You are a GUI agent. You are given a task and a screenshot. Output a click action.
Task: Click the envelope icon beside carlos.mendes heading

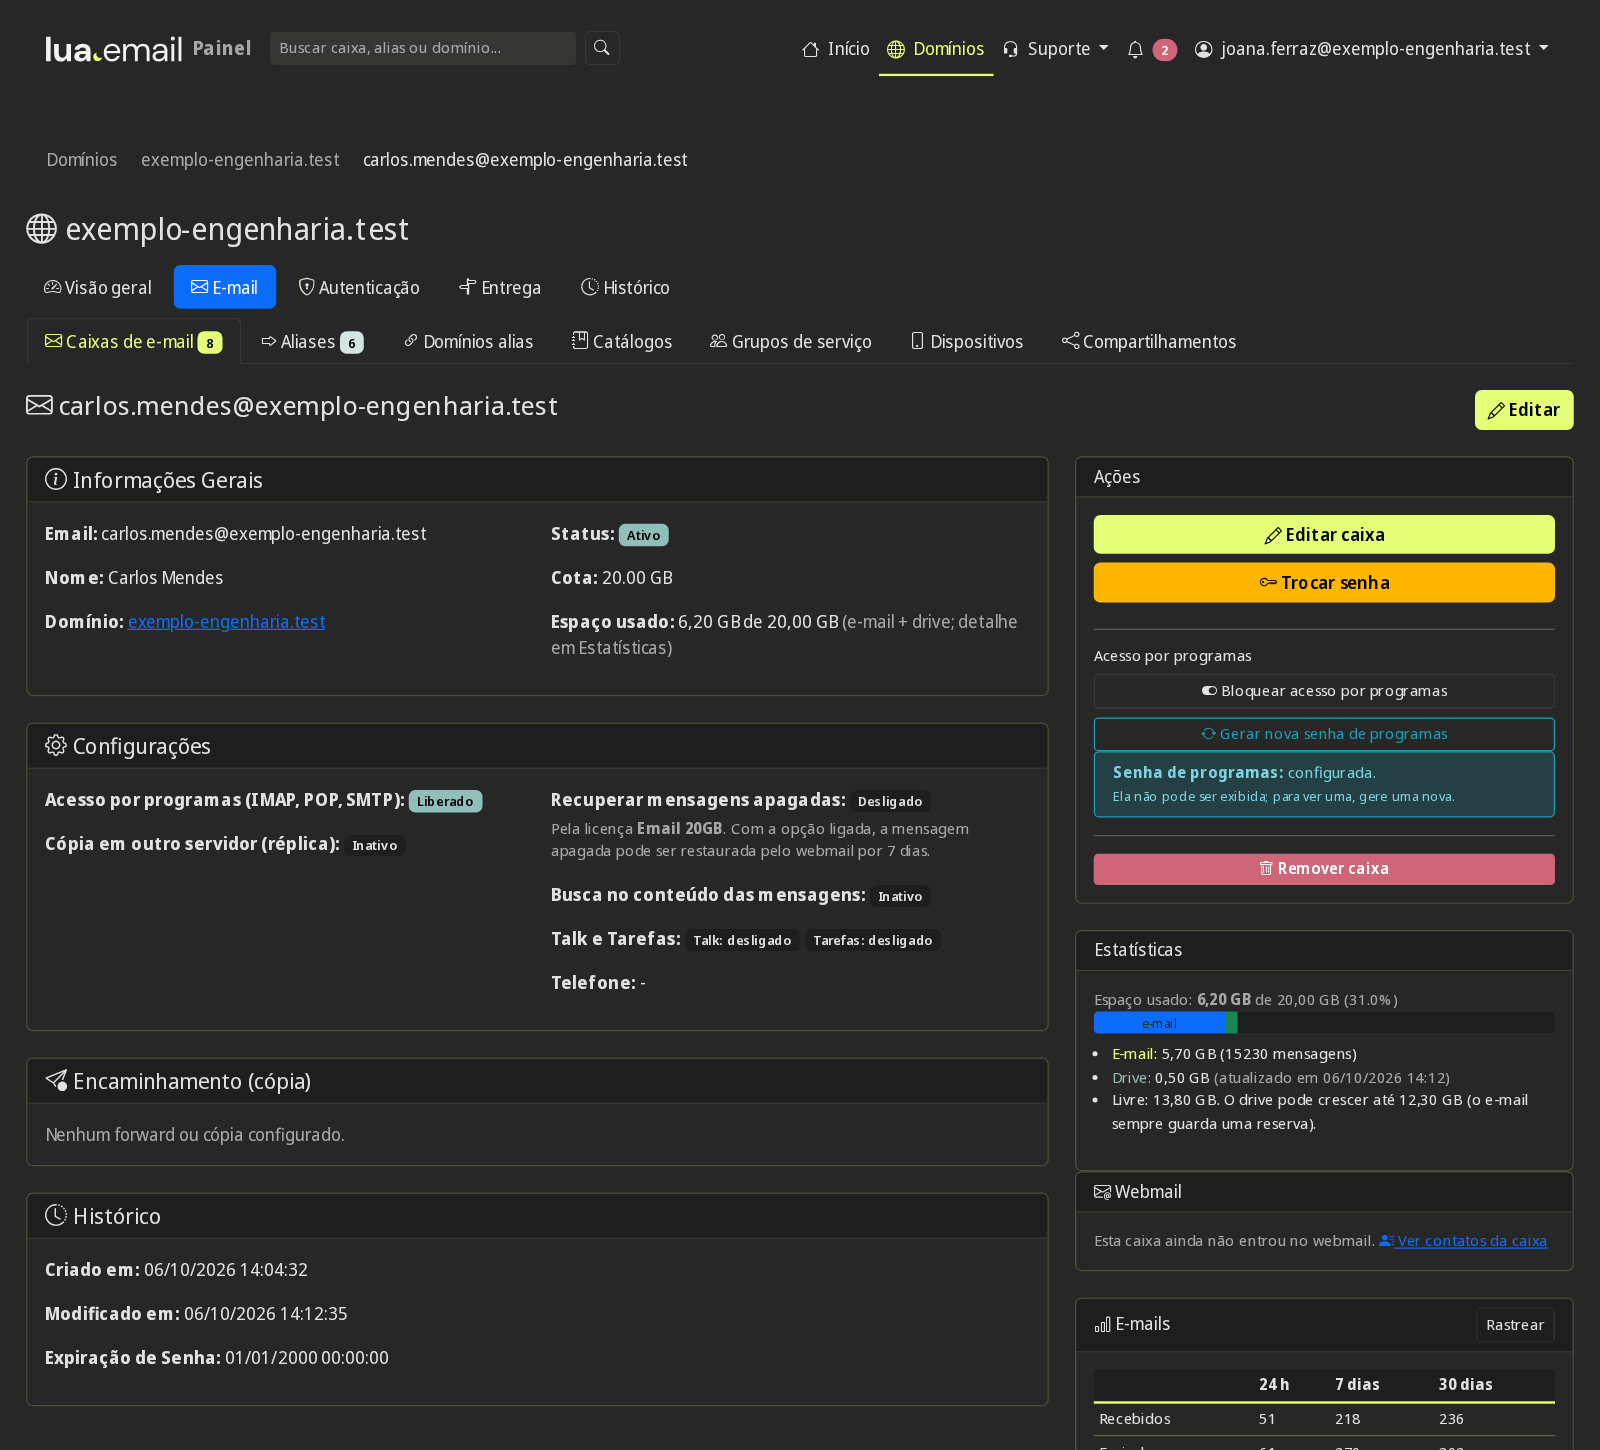[x=39, y=405]
